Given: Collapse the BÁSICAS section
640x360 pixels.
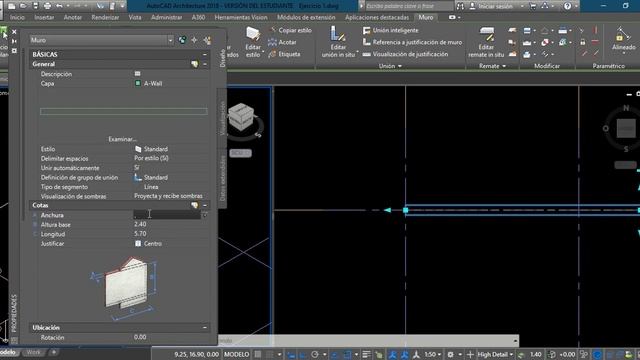Looking at the screenshot, I should tap(205, 54).
